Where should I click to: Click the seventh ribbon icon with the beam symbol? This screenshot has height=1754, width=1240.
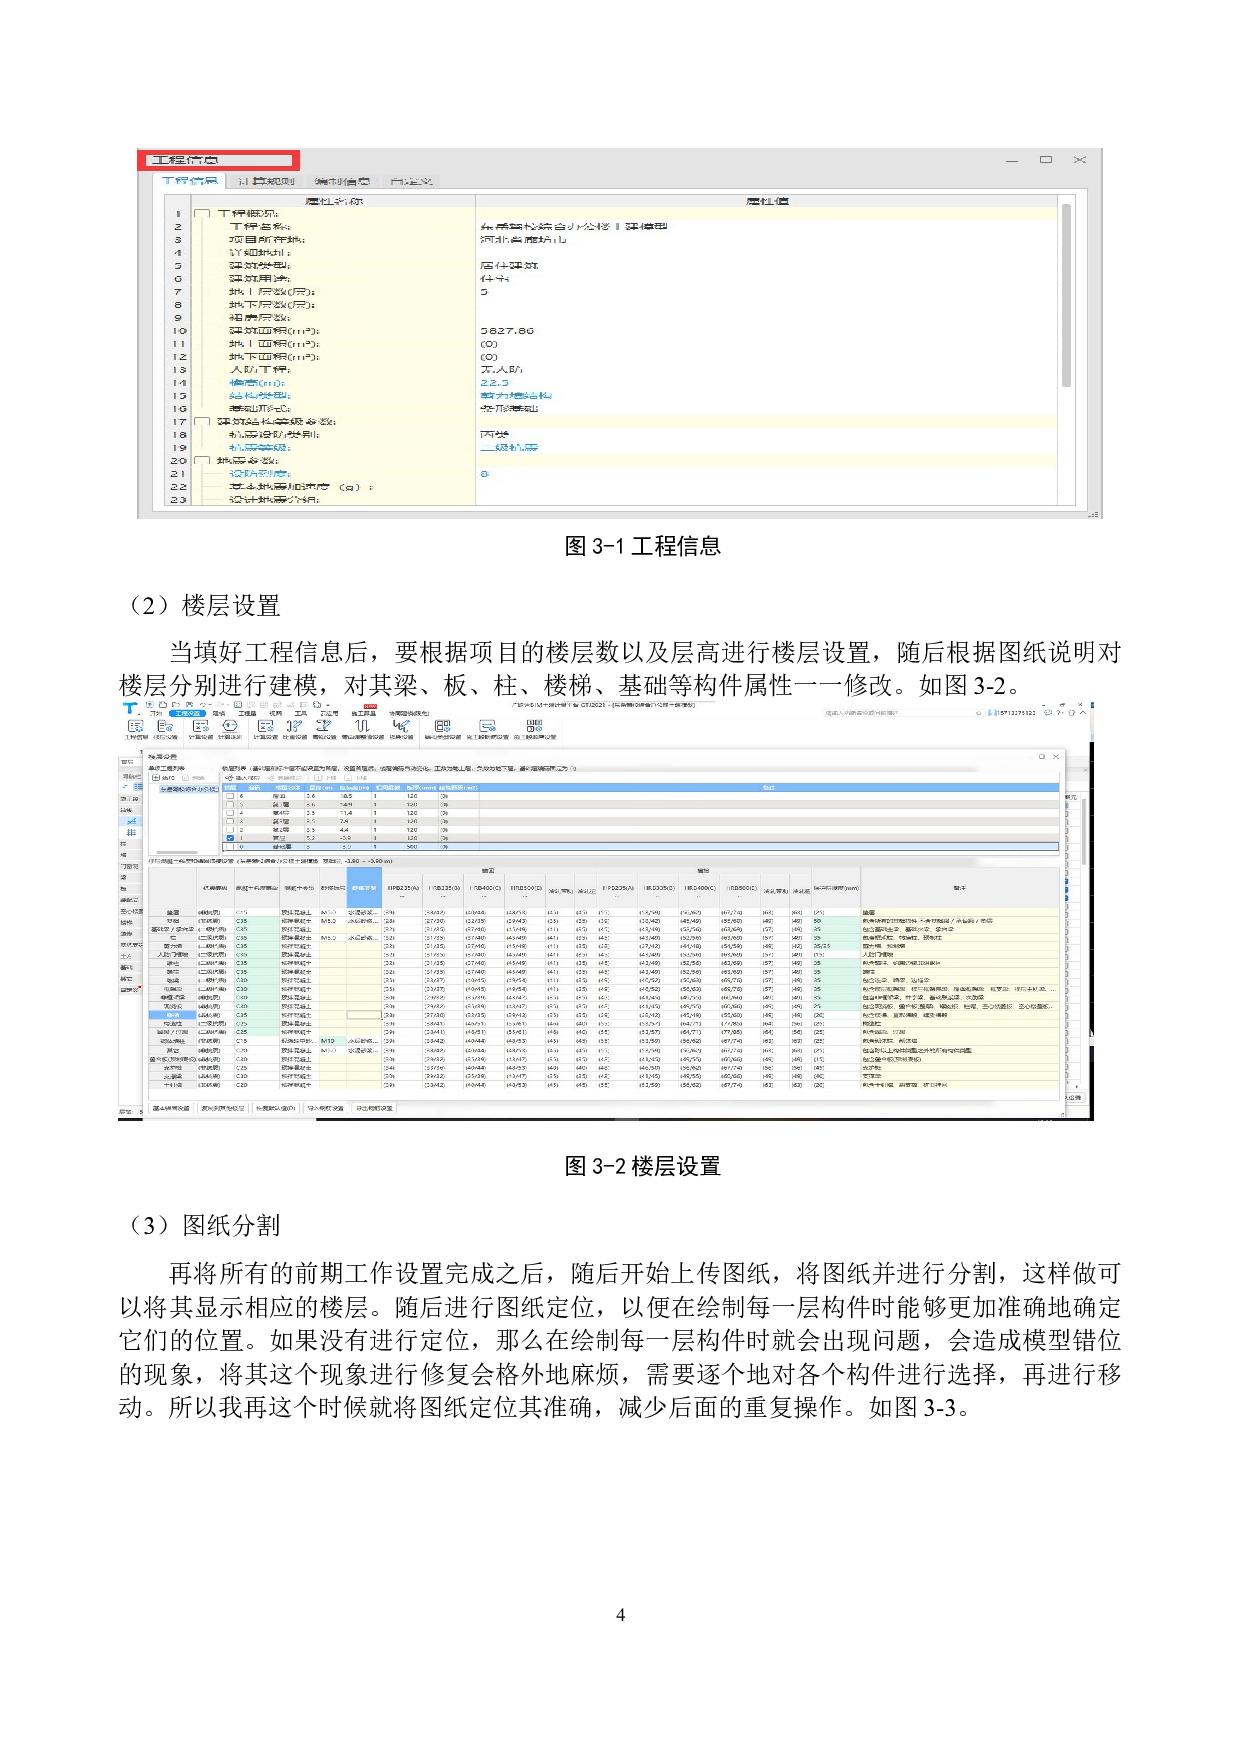[x=324, y=725]
